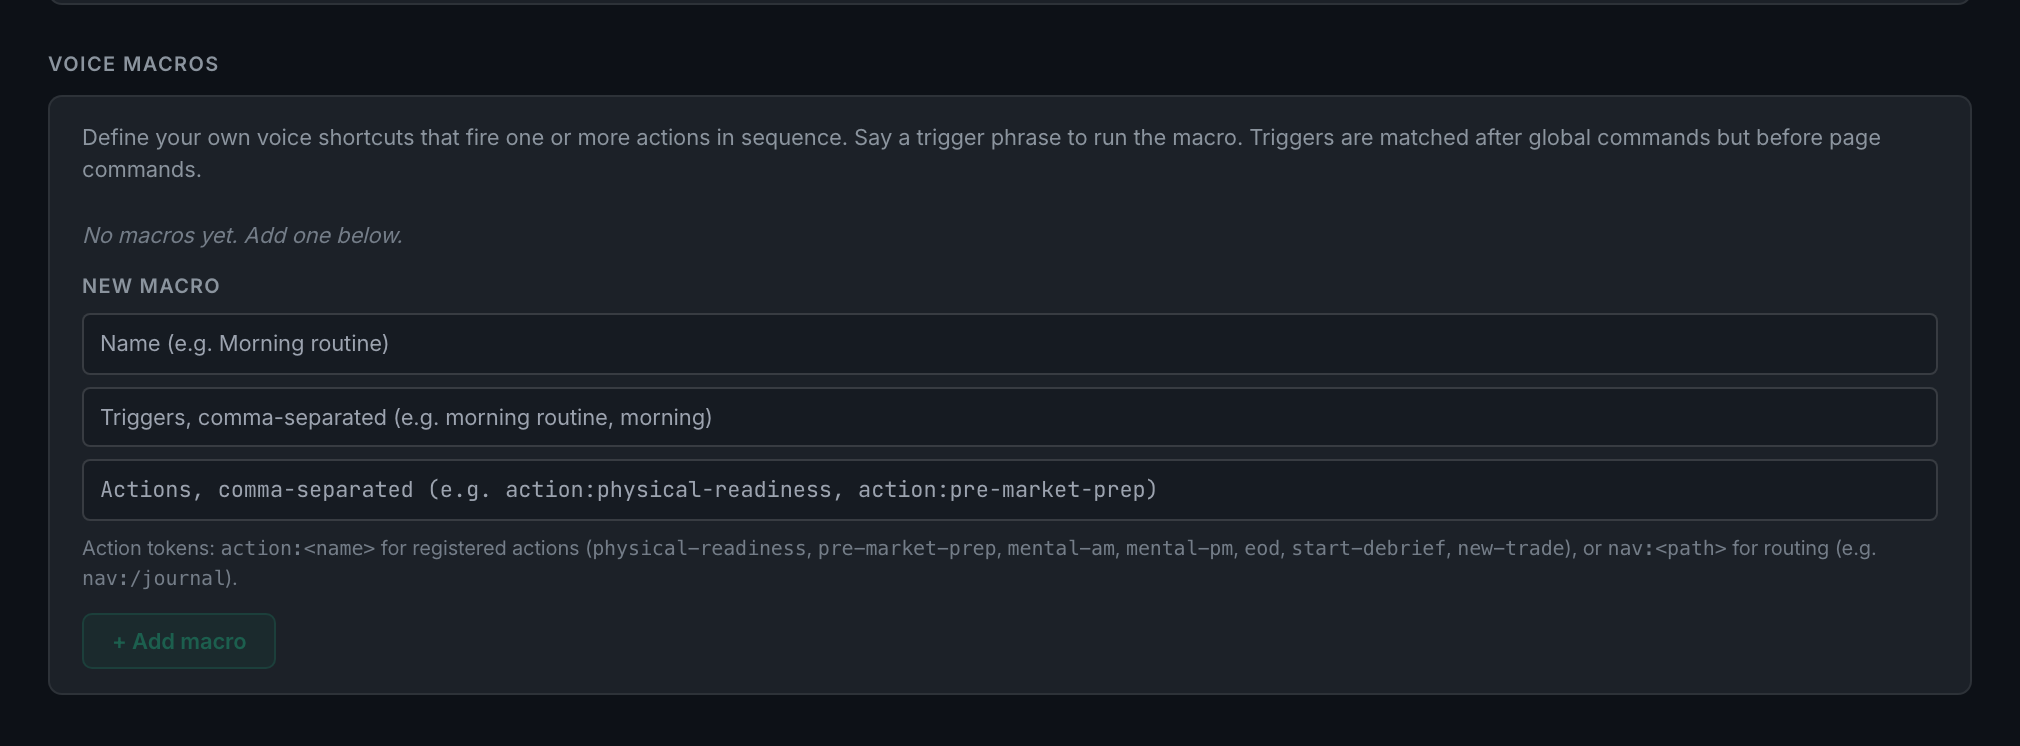The width and height of the screenshot is (2020, 746).
Task: Click the mental-am action token
Action: pyautogui.click(x=1060, y=548)
